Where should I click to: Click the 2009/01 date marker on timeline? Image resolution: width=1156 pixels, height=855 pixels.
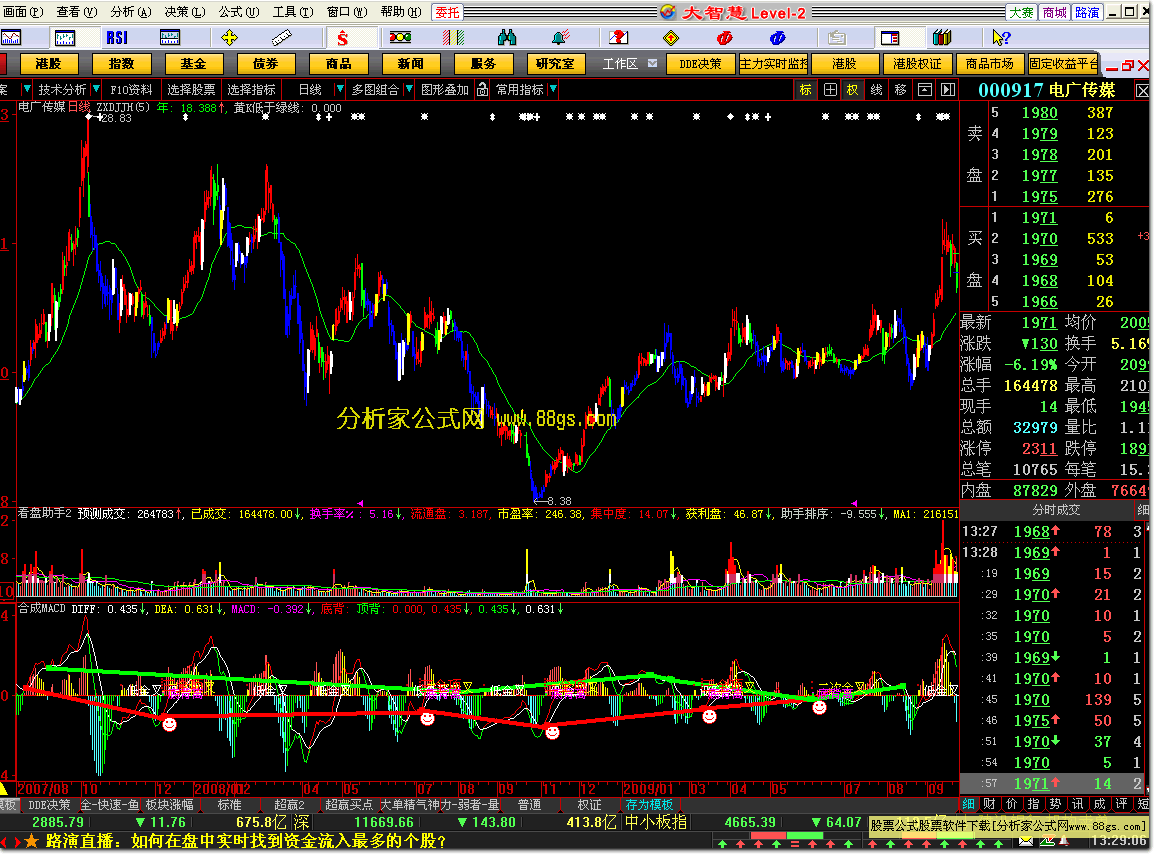[647, 789]
